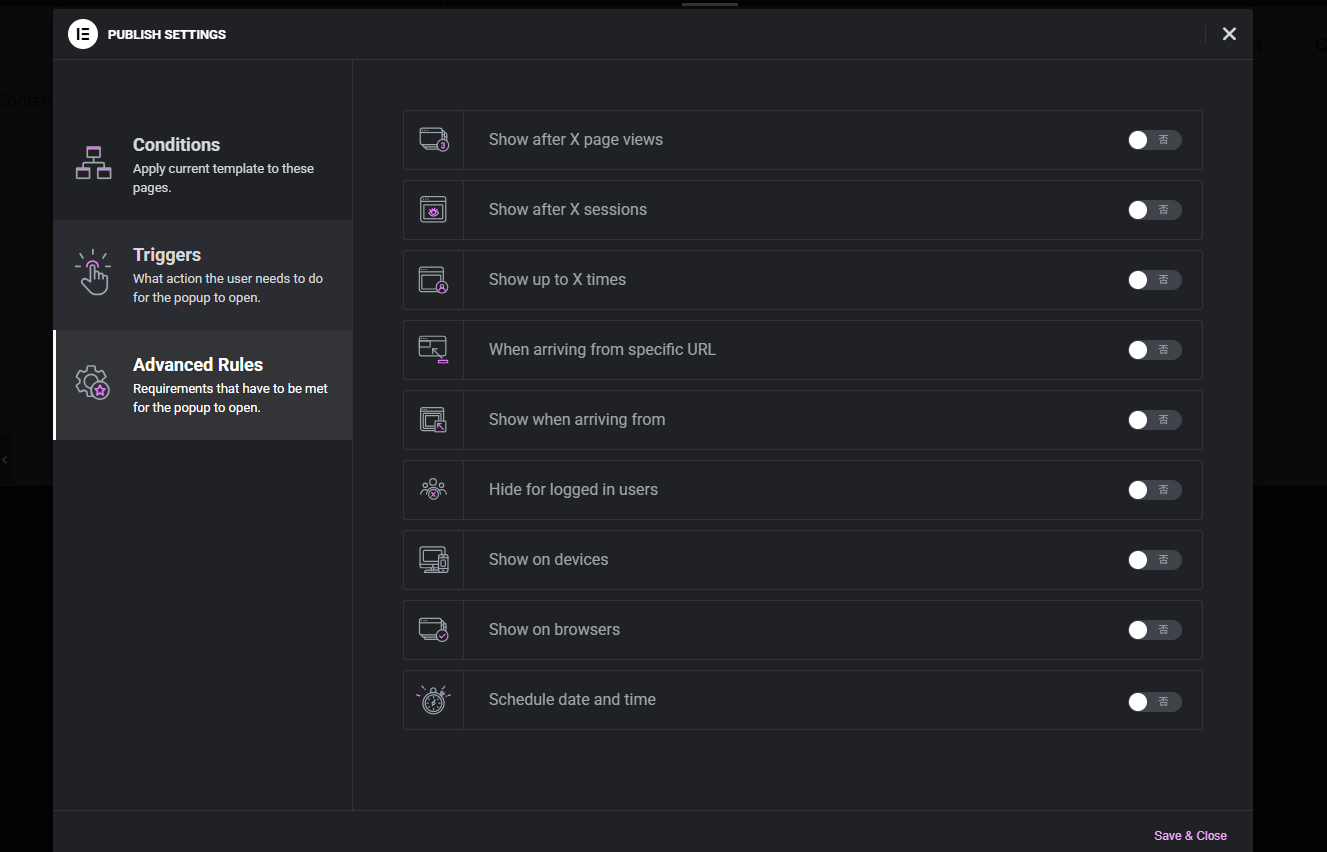Click the logged in users icon

pos(433,490)
